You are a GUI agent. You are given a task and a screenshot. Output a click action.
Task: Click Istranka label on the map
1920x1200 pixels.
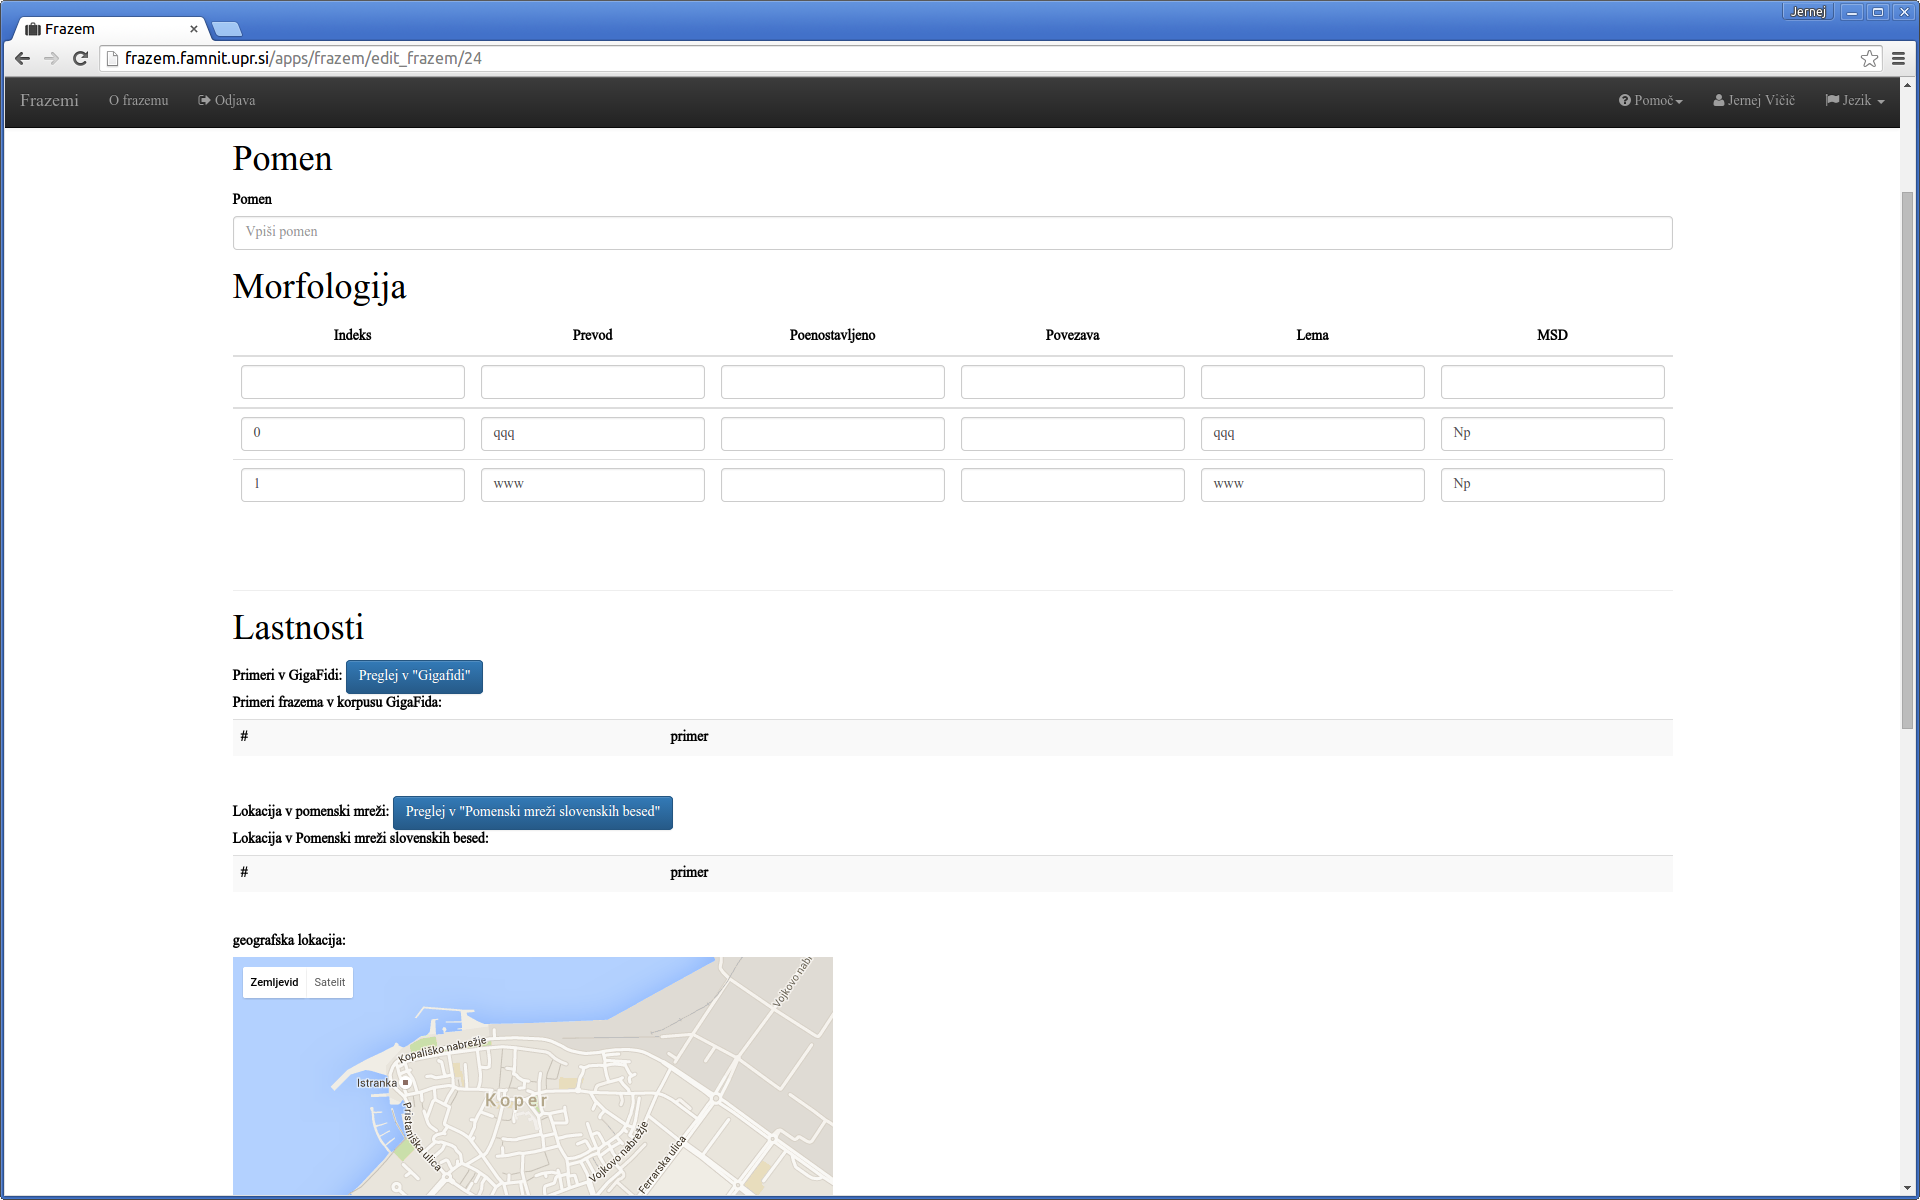[x=377, y=1083]
